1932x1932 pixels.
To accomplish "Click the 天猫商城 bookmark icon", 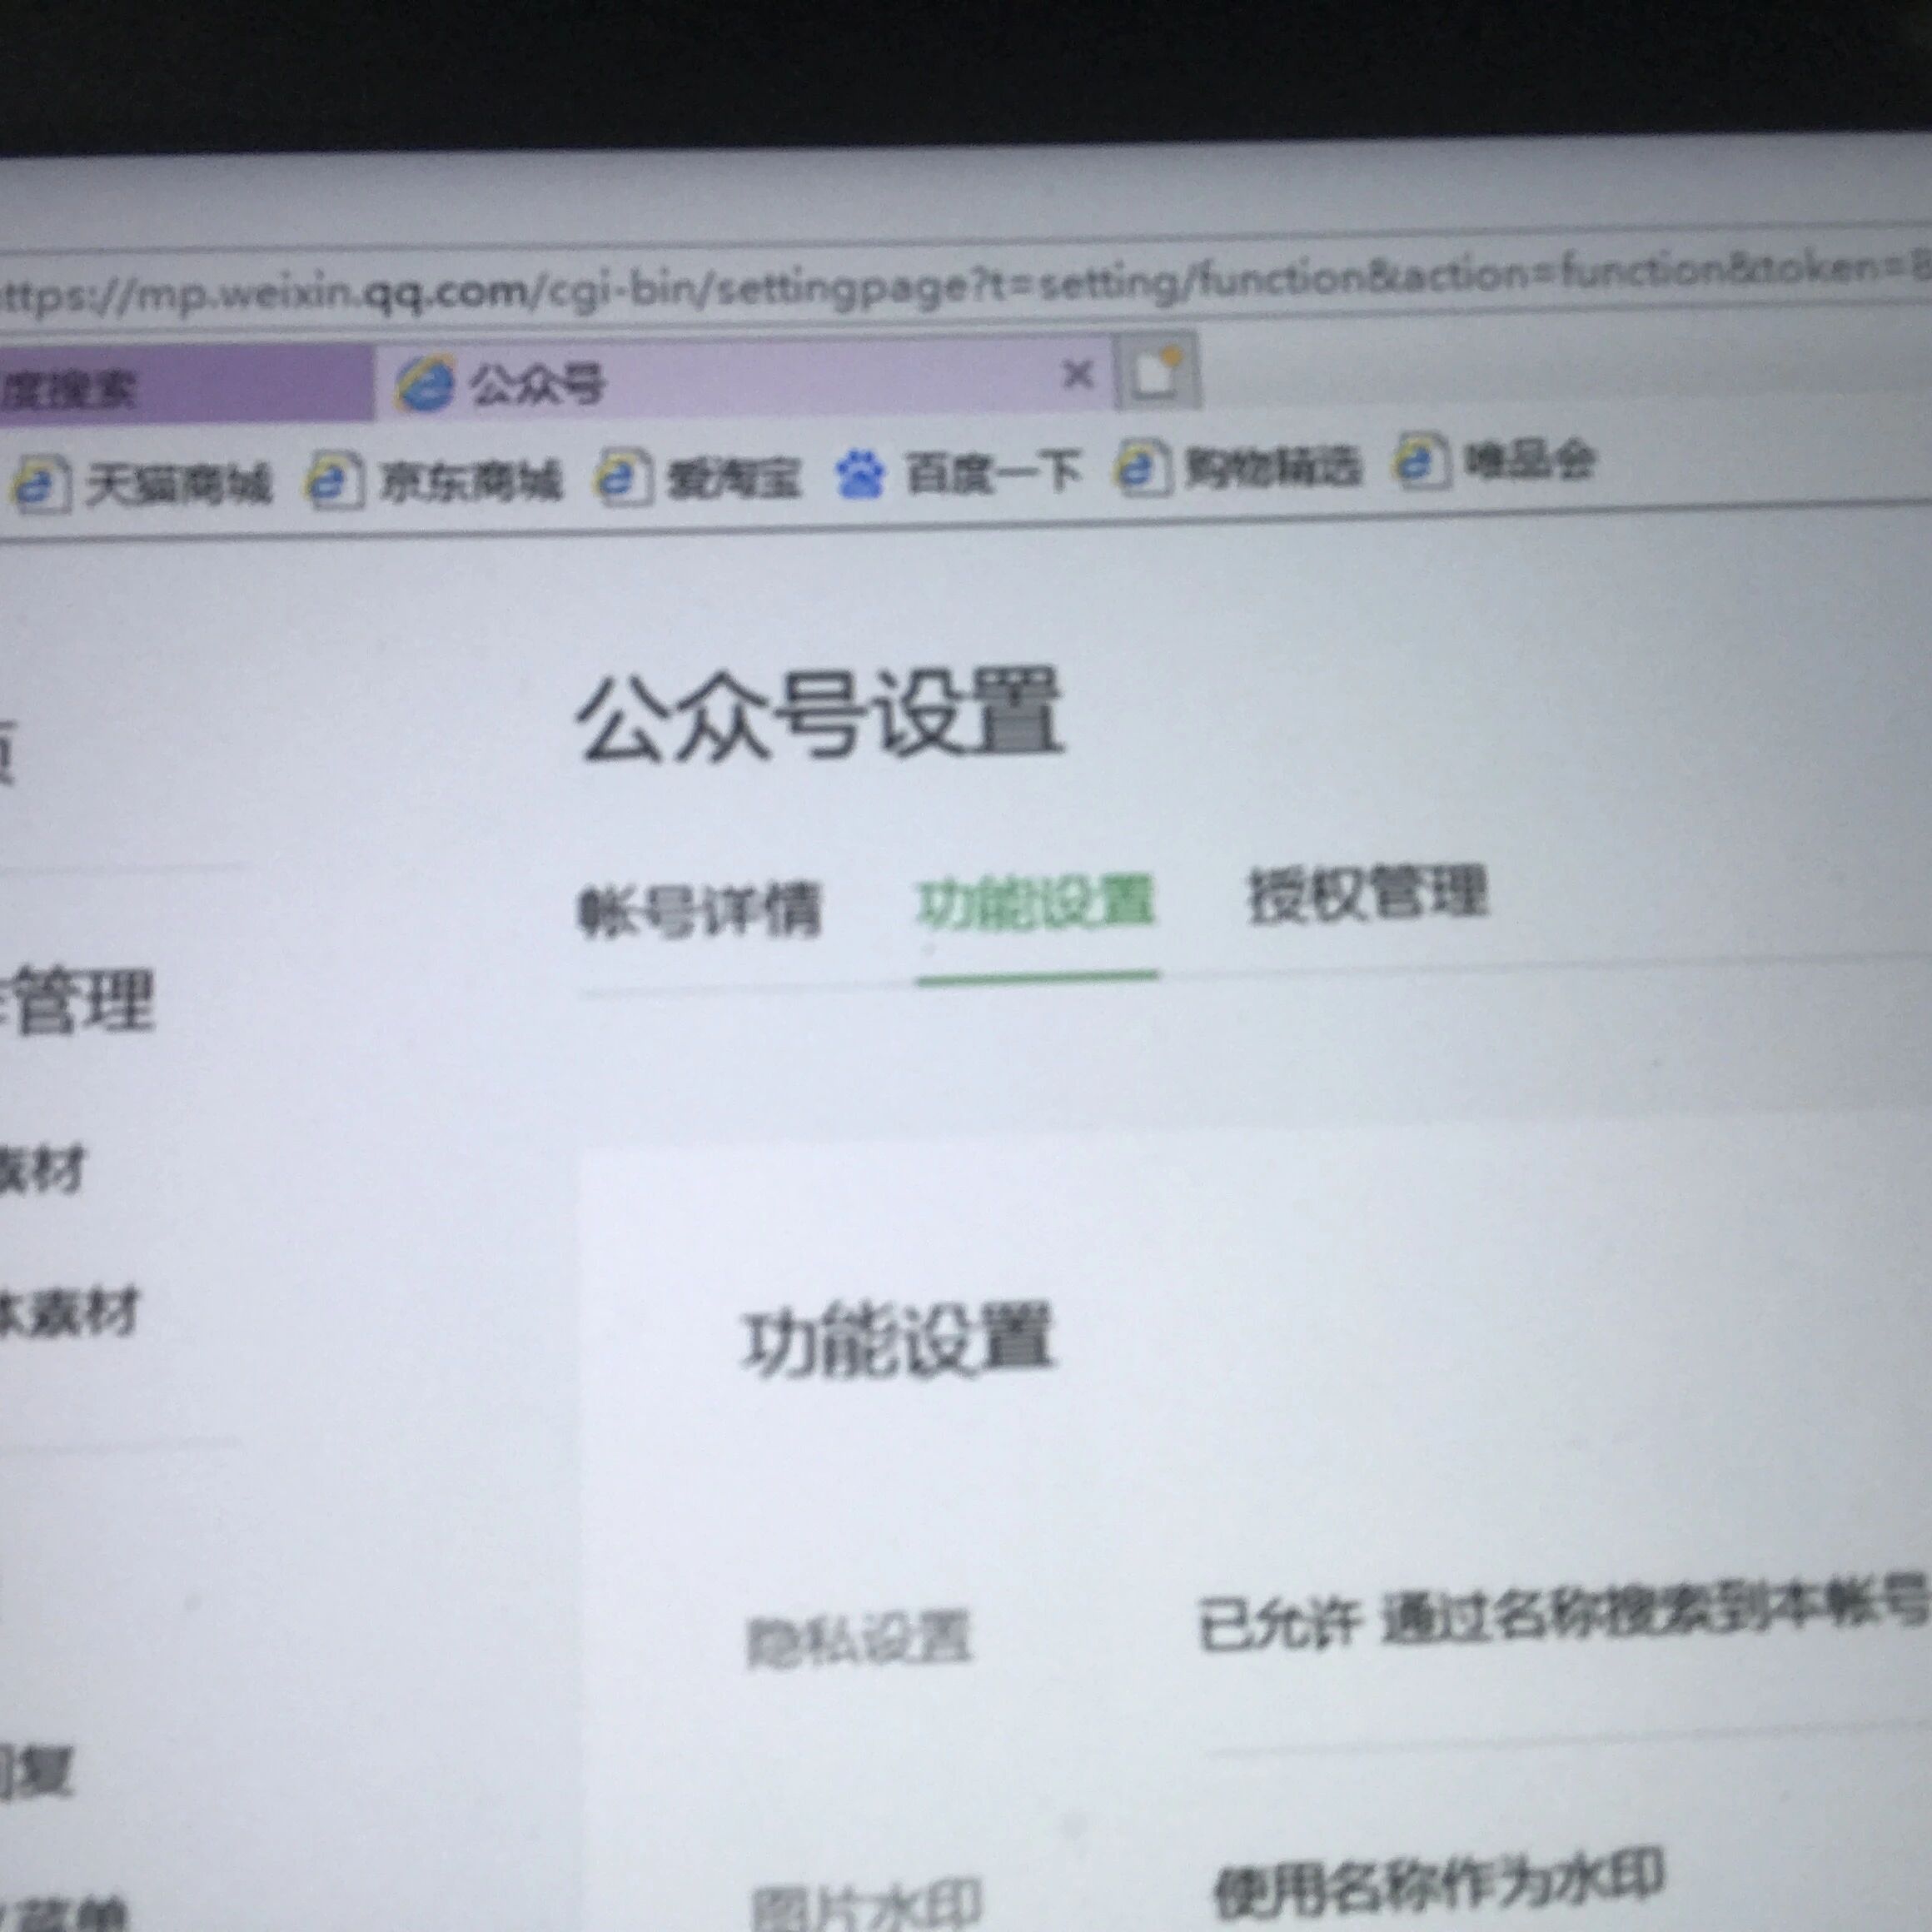I will coord(41,485).
